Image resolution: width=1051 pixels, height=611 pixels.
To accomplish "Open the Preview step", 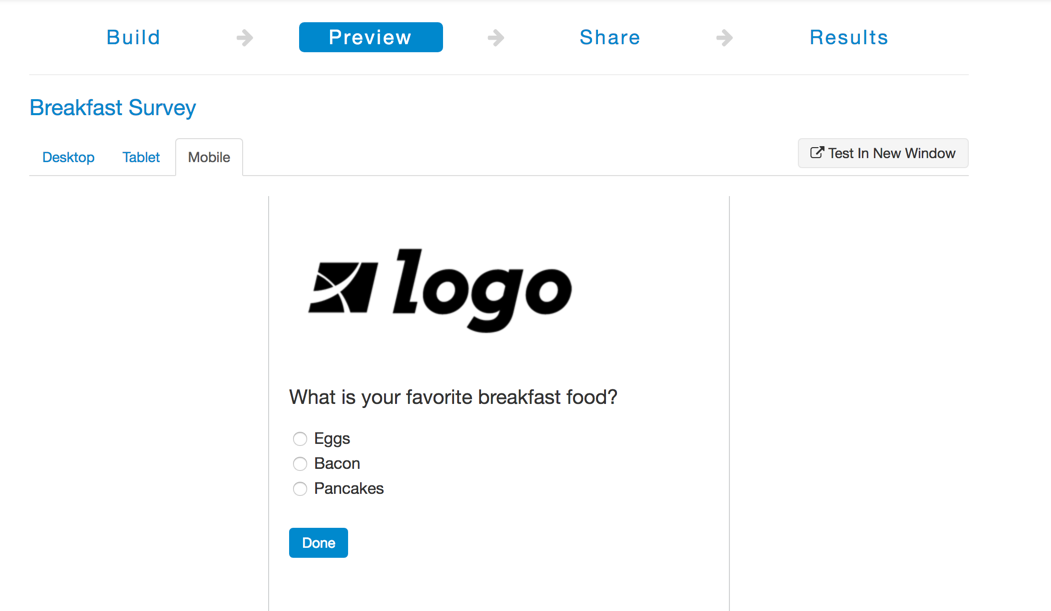I will tap(371, 37).
